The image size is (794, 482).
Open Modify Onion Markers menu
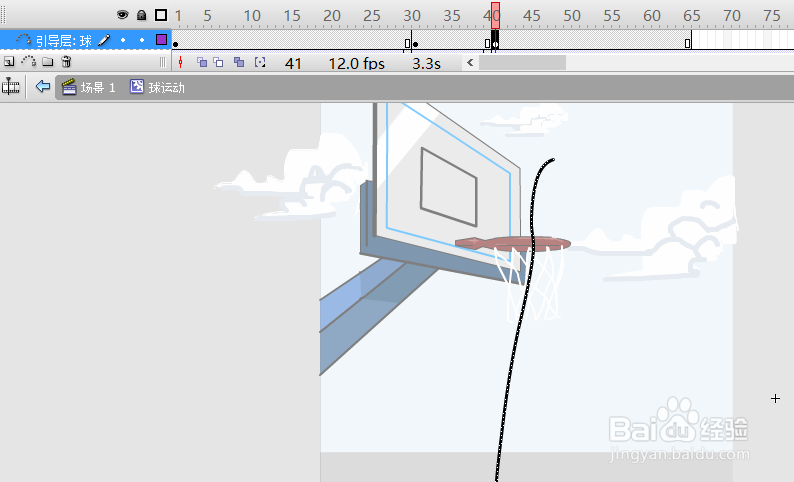point(260,62)
